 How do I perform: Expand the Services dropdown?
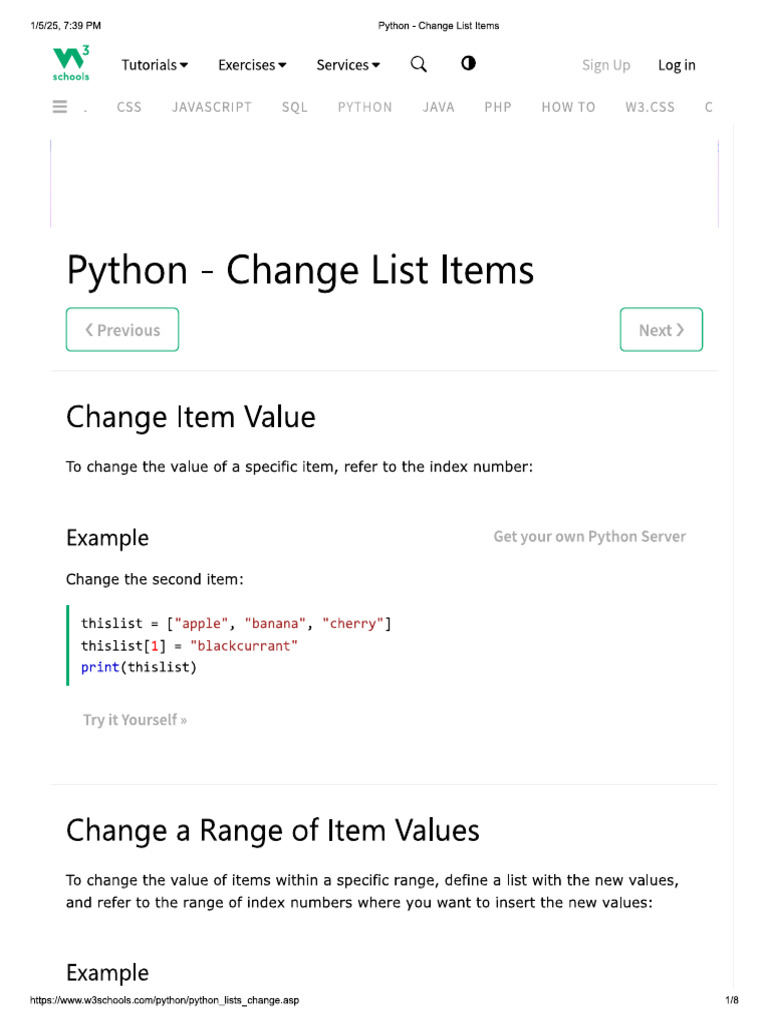coord(348,65)
